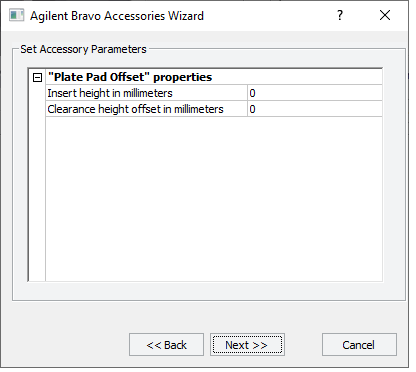Viewport: 416px width, 372px height.
Task: Close the Accessories Wizard window
Action: [385, 15]
